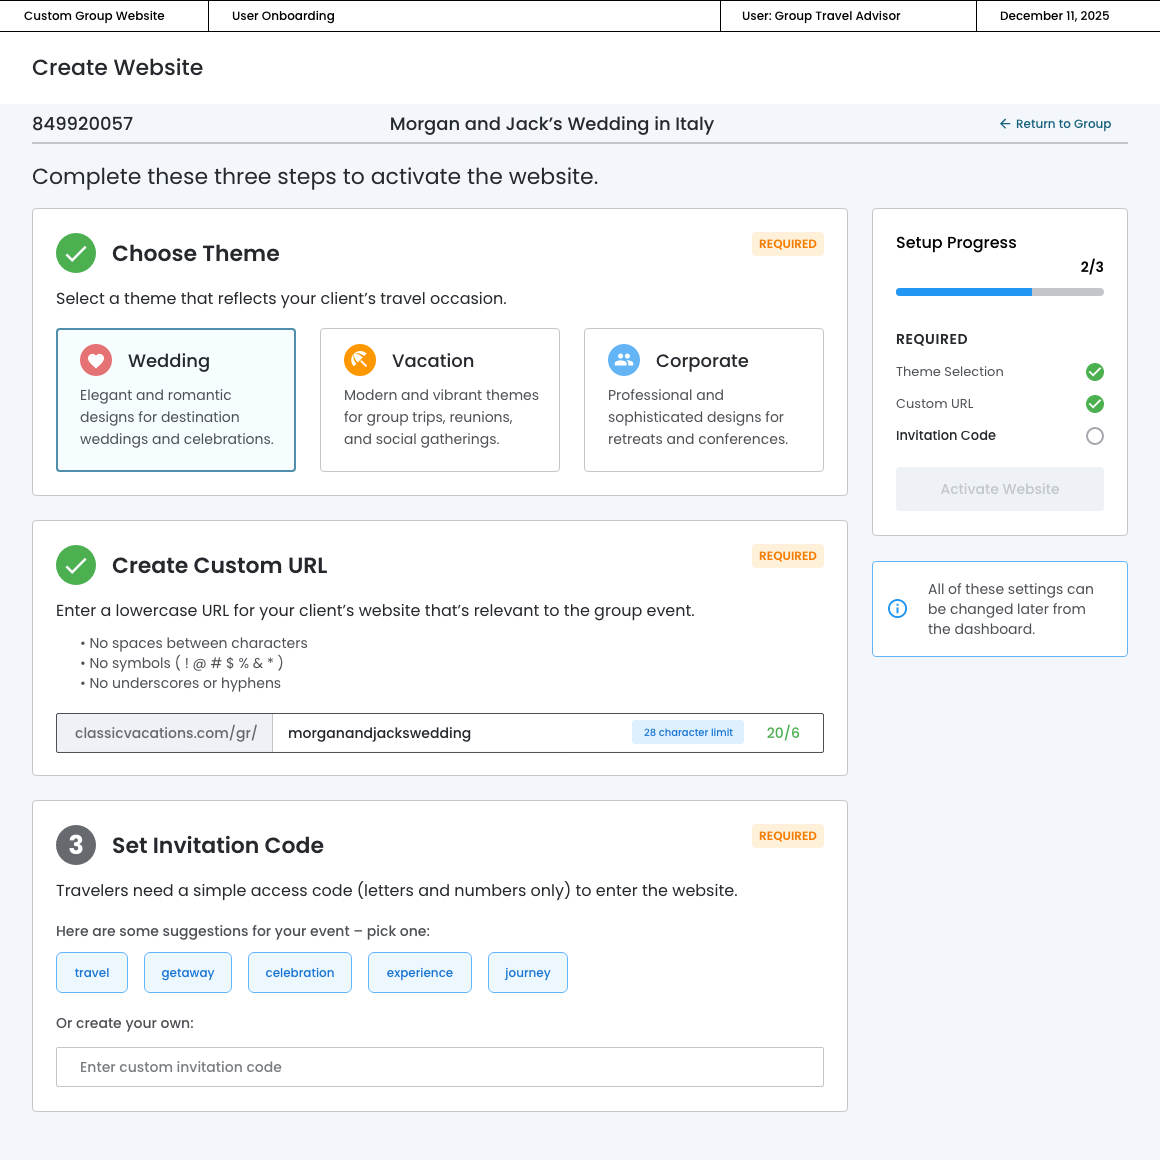
Task: Click the step 3 number badge
Action: coord(76,846)
